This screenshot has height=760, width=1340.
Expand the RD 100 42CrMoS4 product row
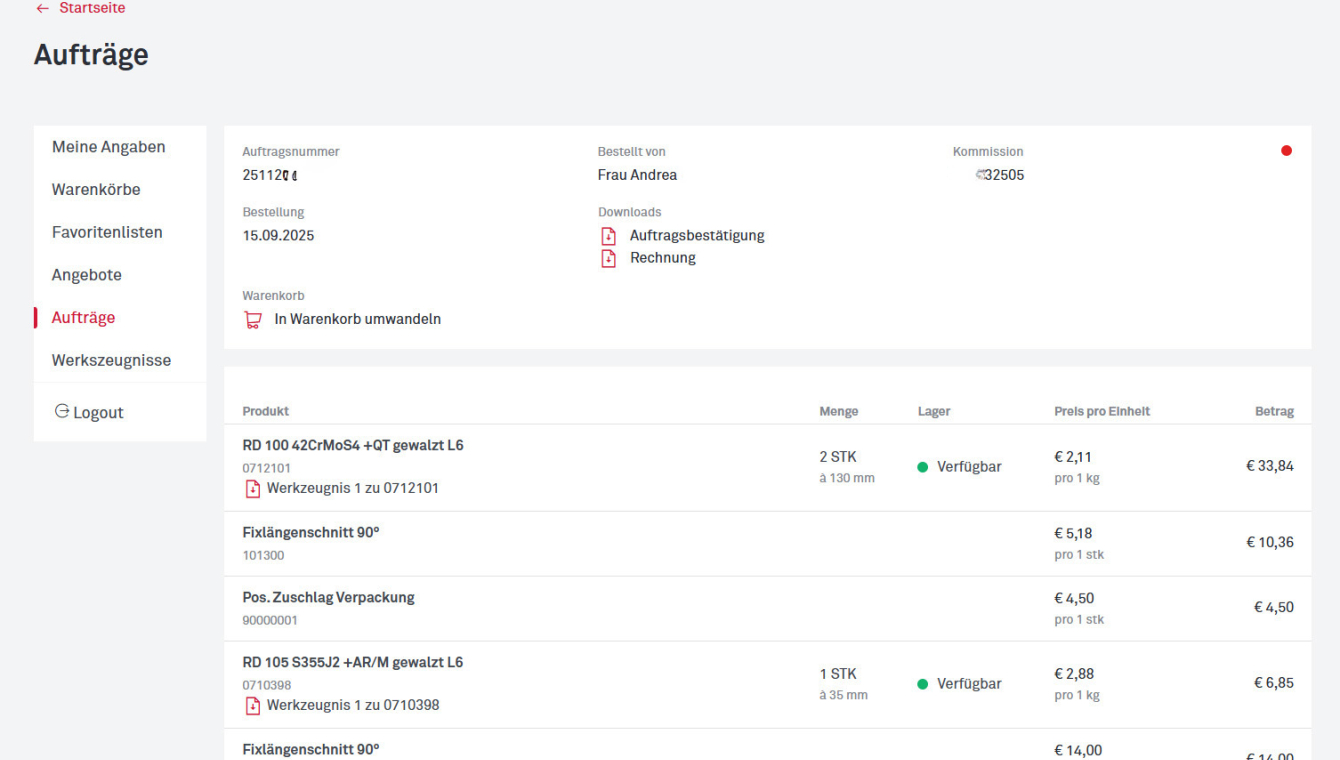click(353, 444)
